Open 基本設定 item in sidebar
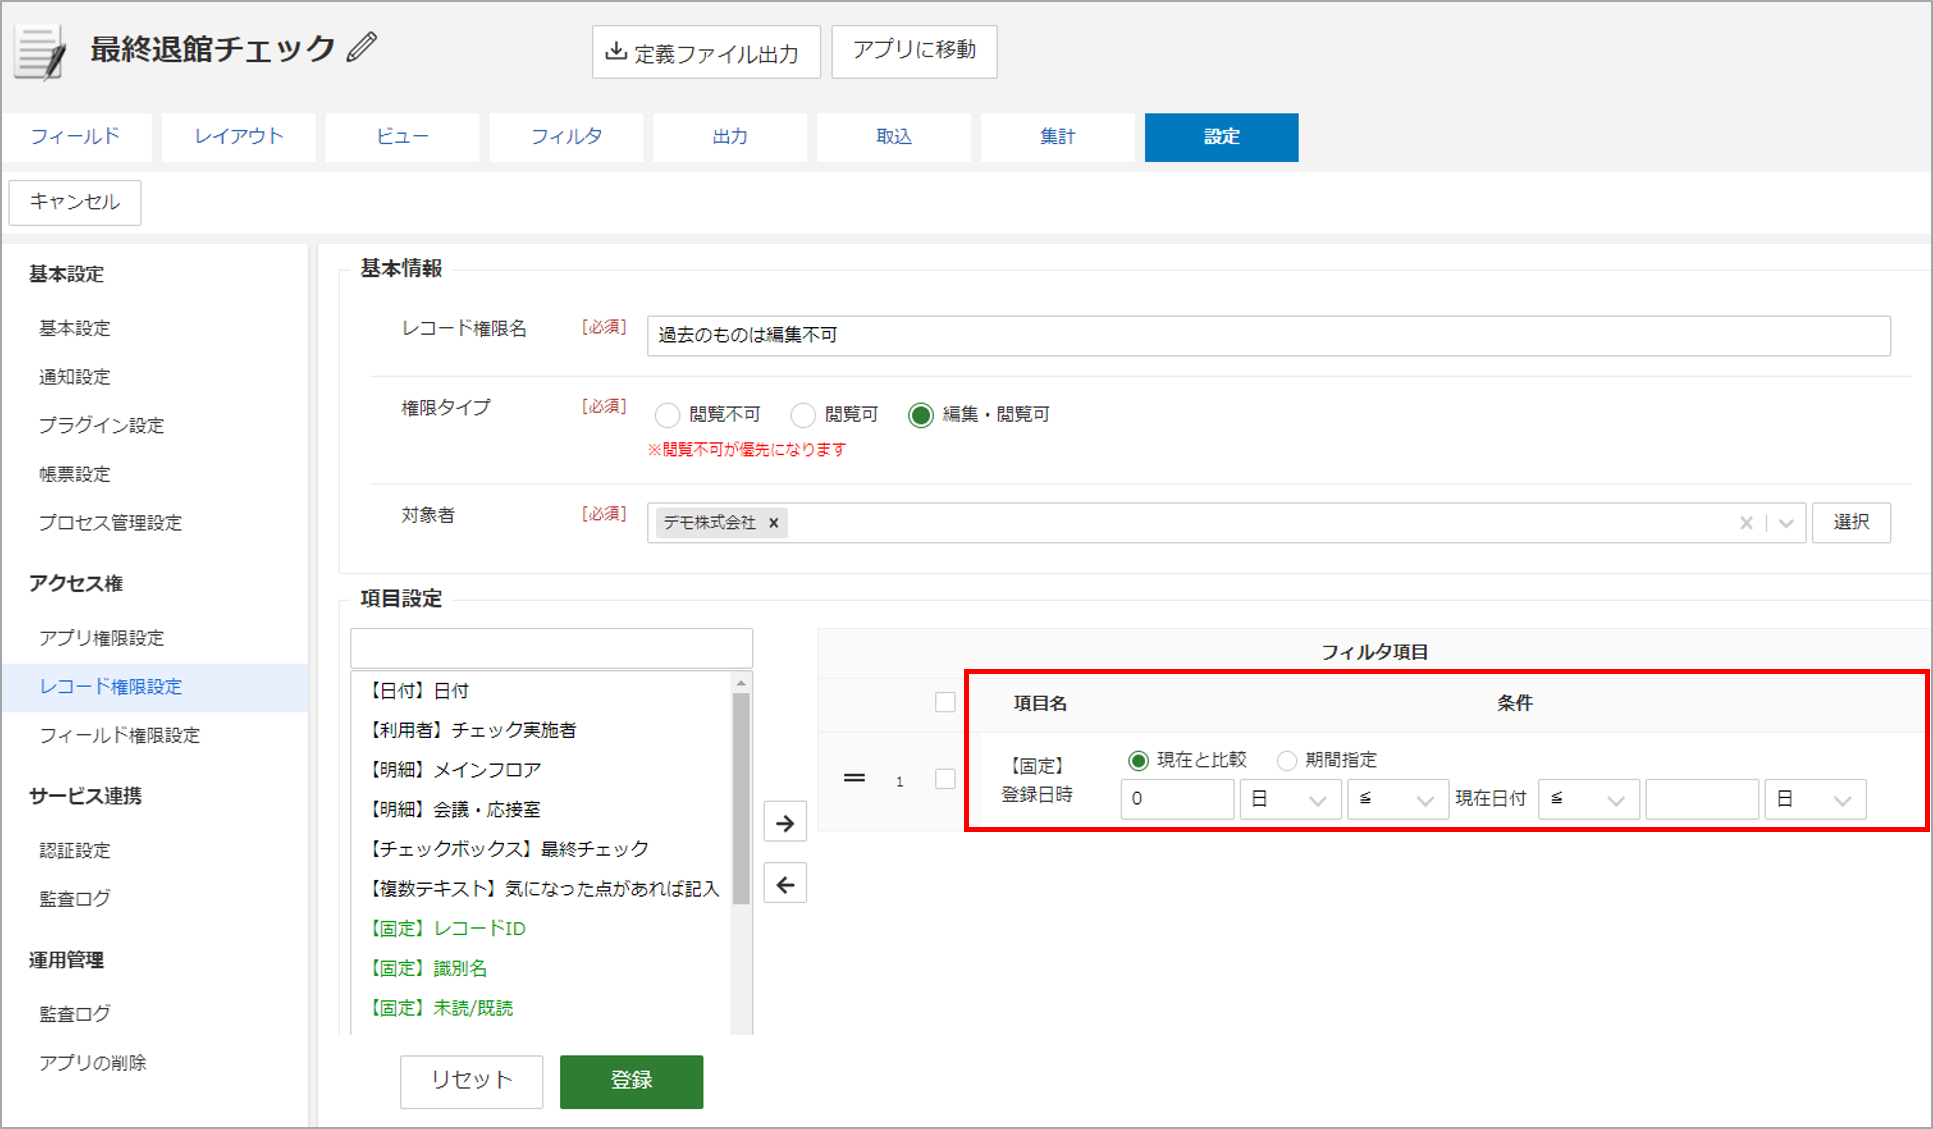Image resolution: width=1933 pixels, height=1129 pixels. pyautogui.click(x=74, y=328)
